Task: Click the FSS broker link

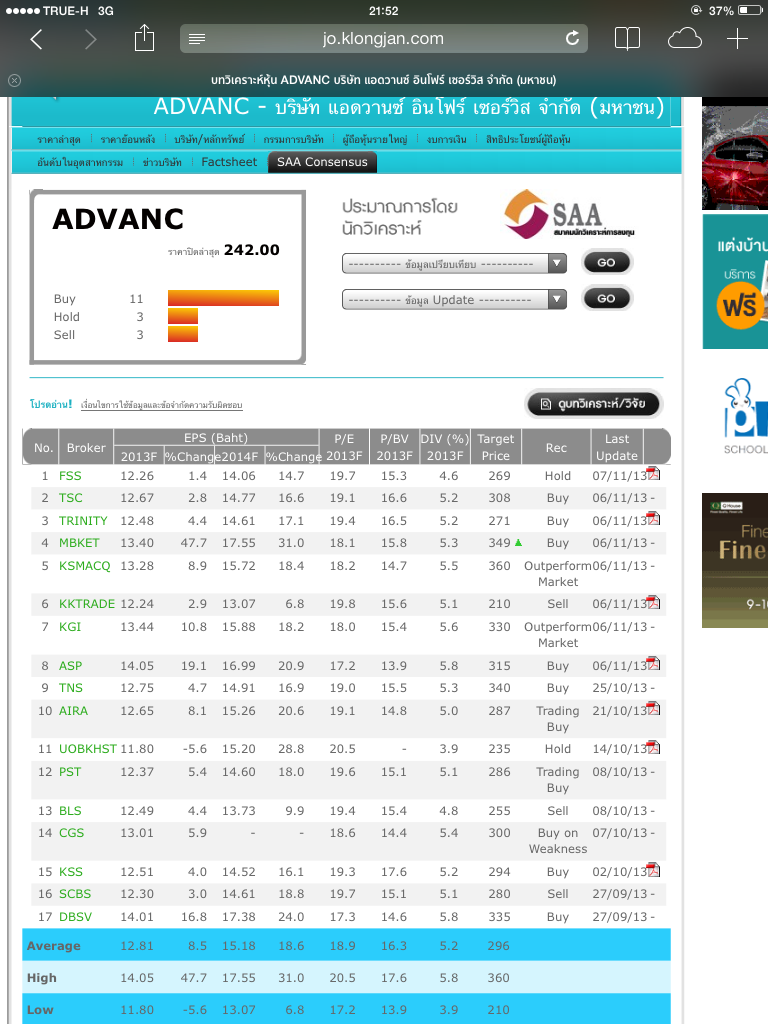Action: (x=70, y=476)
